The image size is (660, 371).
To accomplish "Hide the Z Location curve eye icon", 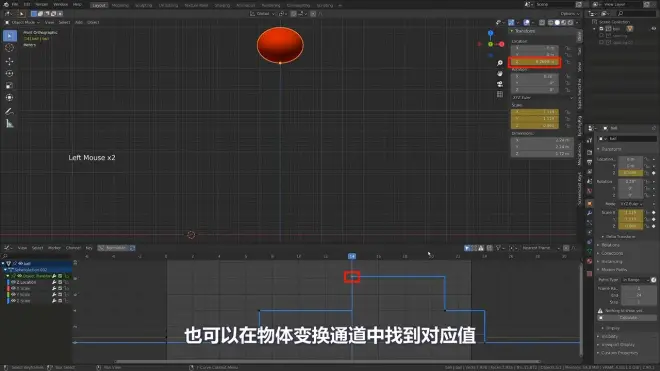I will click(x=13, y=282).
